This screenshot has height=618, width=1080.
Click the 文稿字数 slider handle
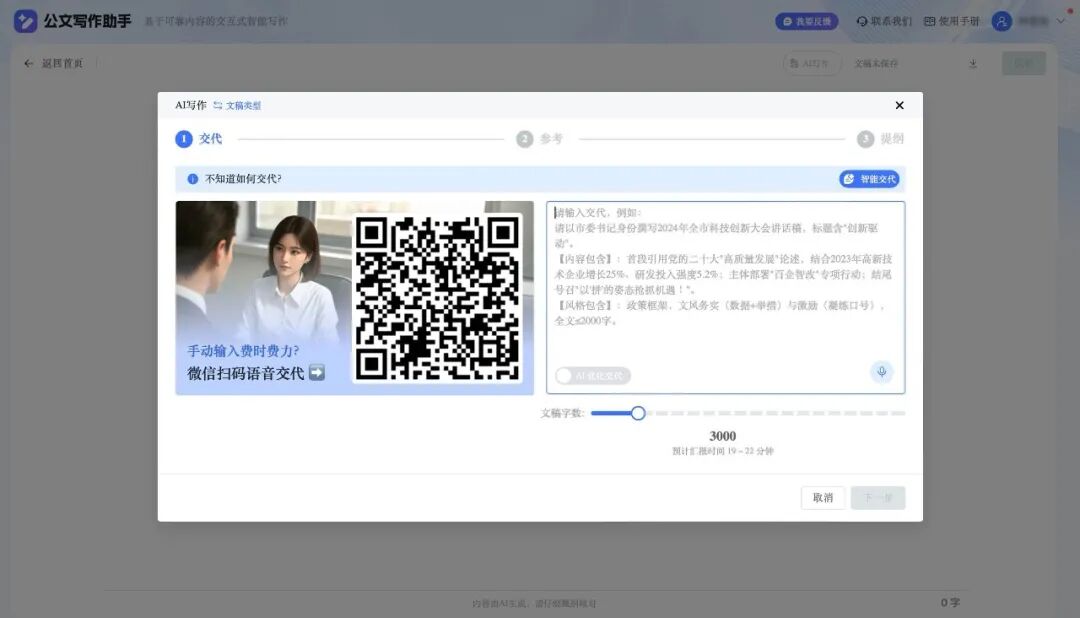[x=638, y=413]
